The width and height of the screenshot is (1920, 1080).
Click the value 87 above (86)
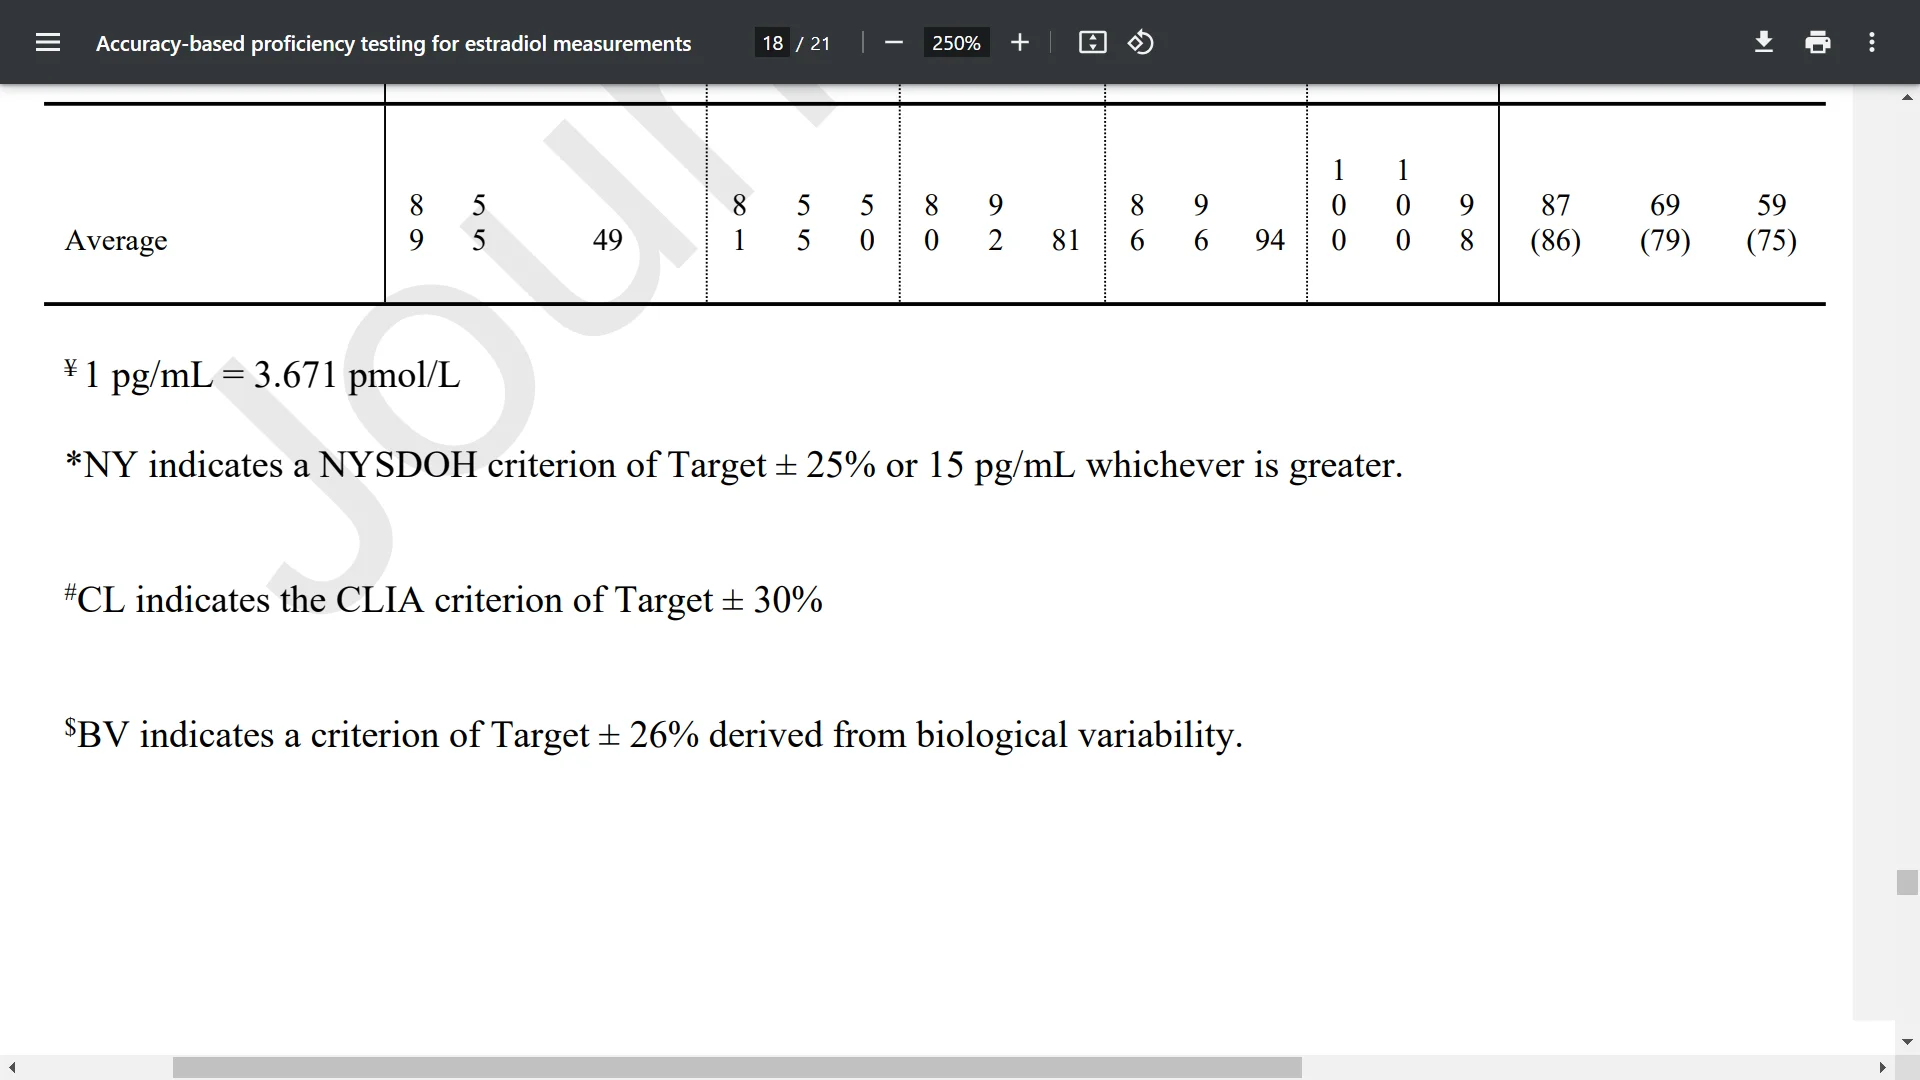point(1555,205)
